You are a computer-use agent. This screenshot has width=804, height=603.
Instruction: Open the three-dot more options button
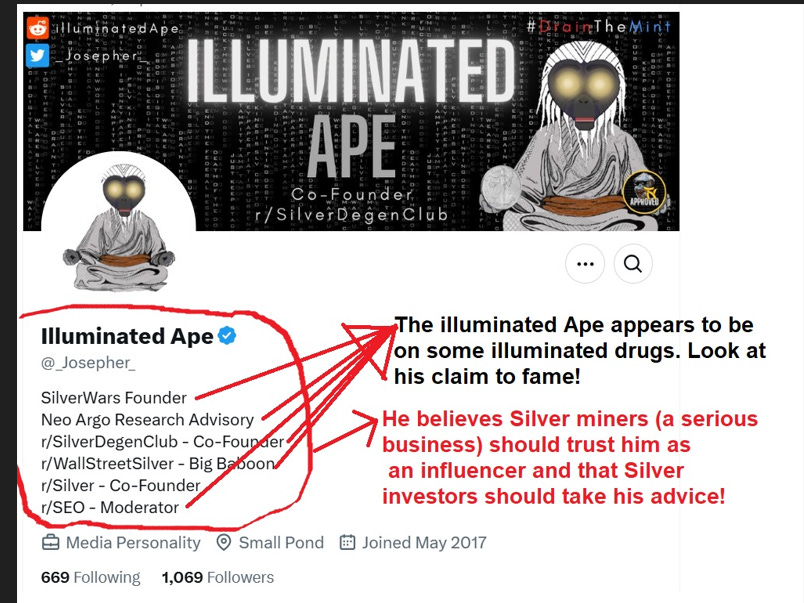[x=585, y=264]
